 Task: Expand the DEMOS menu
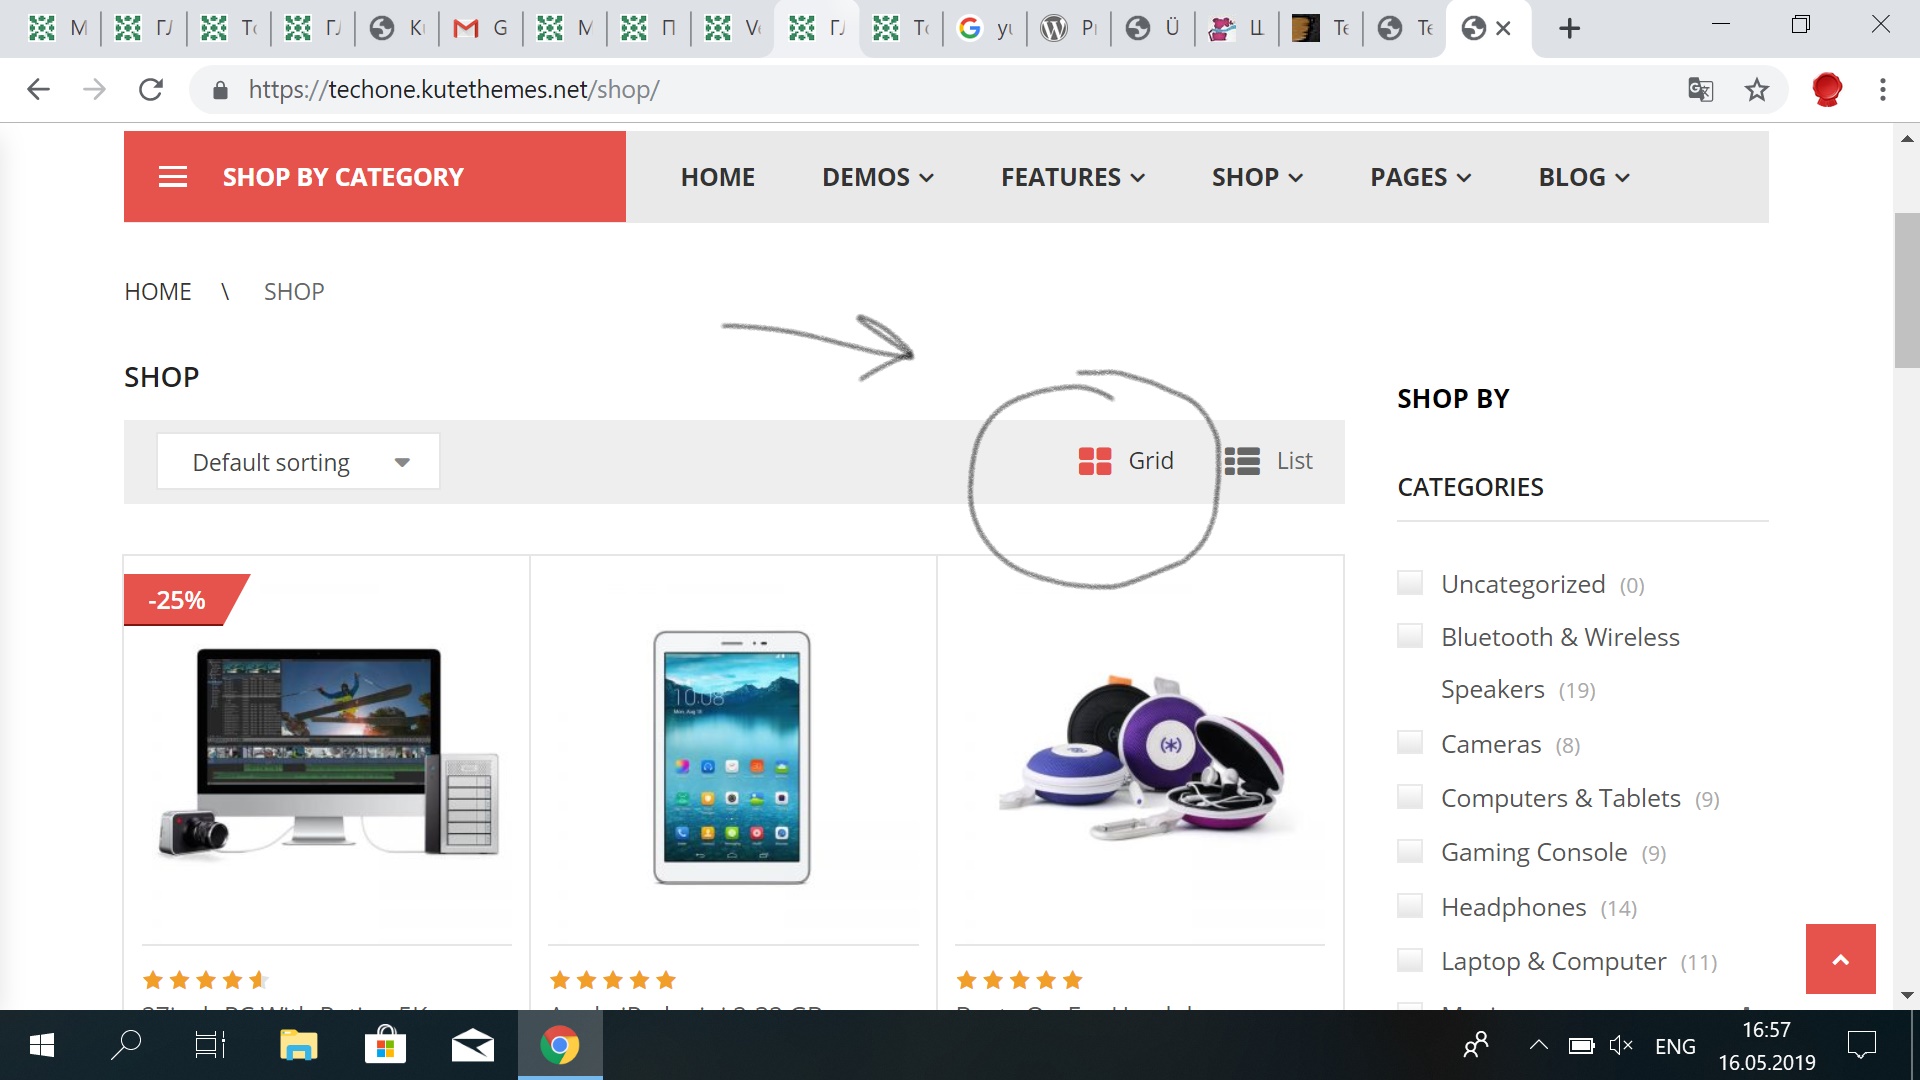coord(878,177)
